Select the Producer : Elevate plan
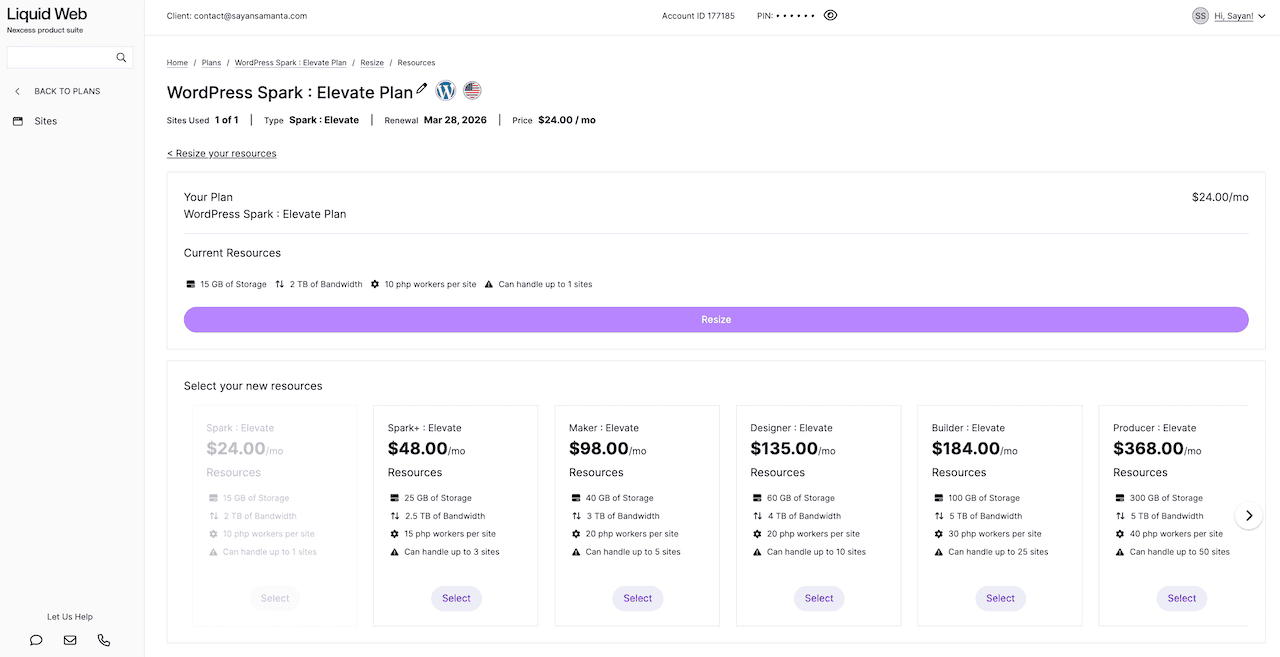The image size is (1280, 657). [1181, 598]
